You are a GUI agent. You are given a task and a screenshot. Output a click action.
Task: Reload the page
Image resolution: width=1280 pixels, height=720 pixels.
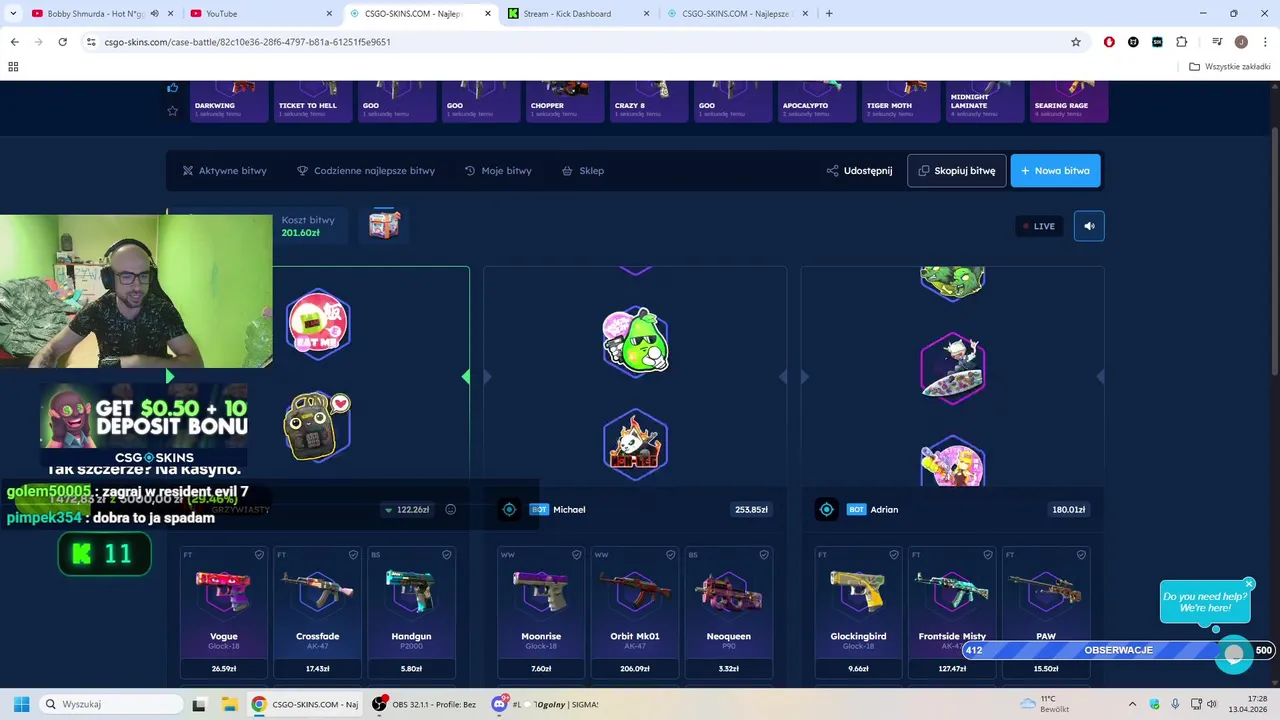click(x=63, y=42)
